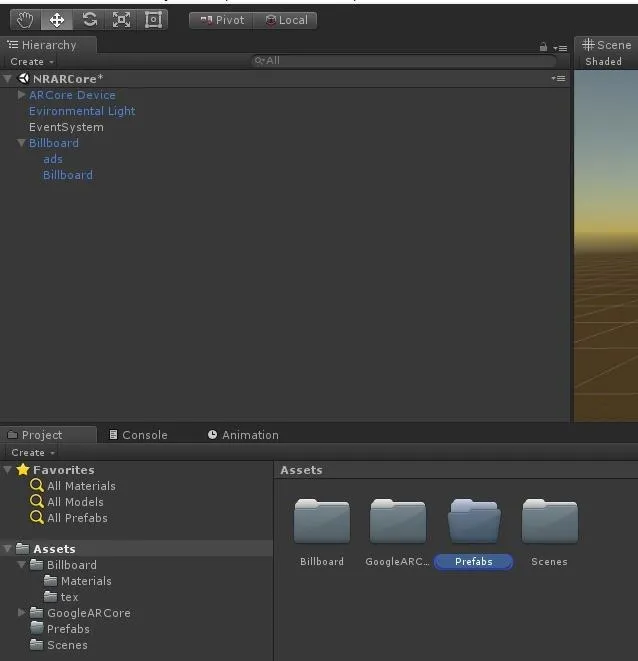Image resolution: width=638 pixels, height=661 pixels.
Task: Switch to the Animation tab
Action: coord(243,435)
